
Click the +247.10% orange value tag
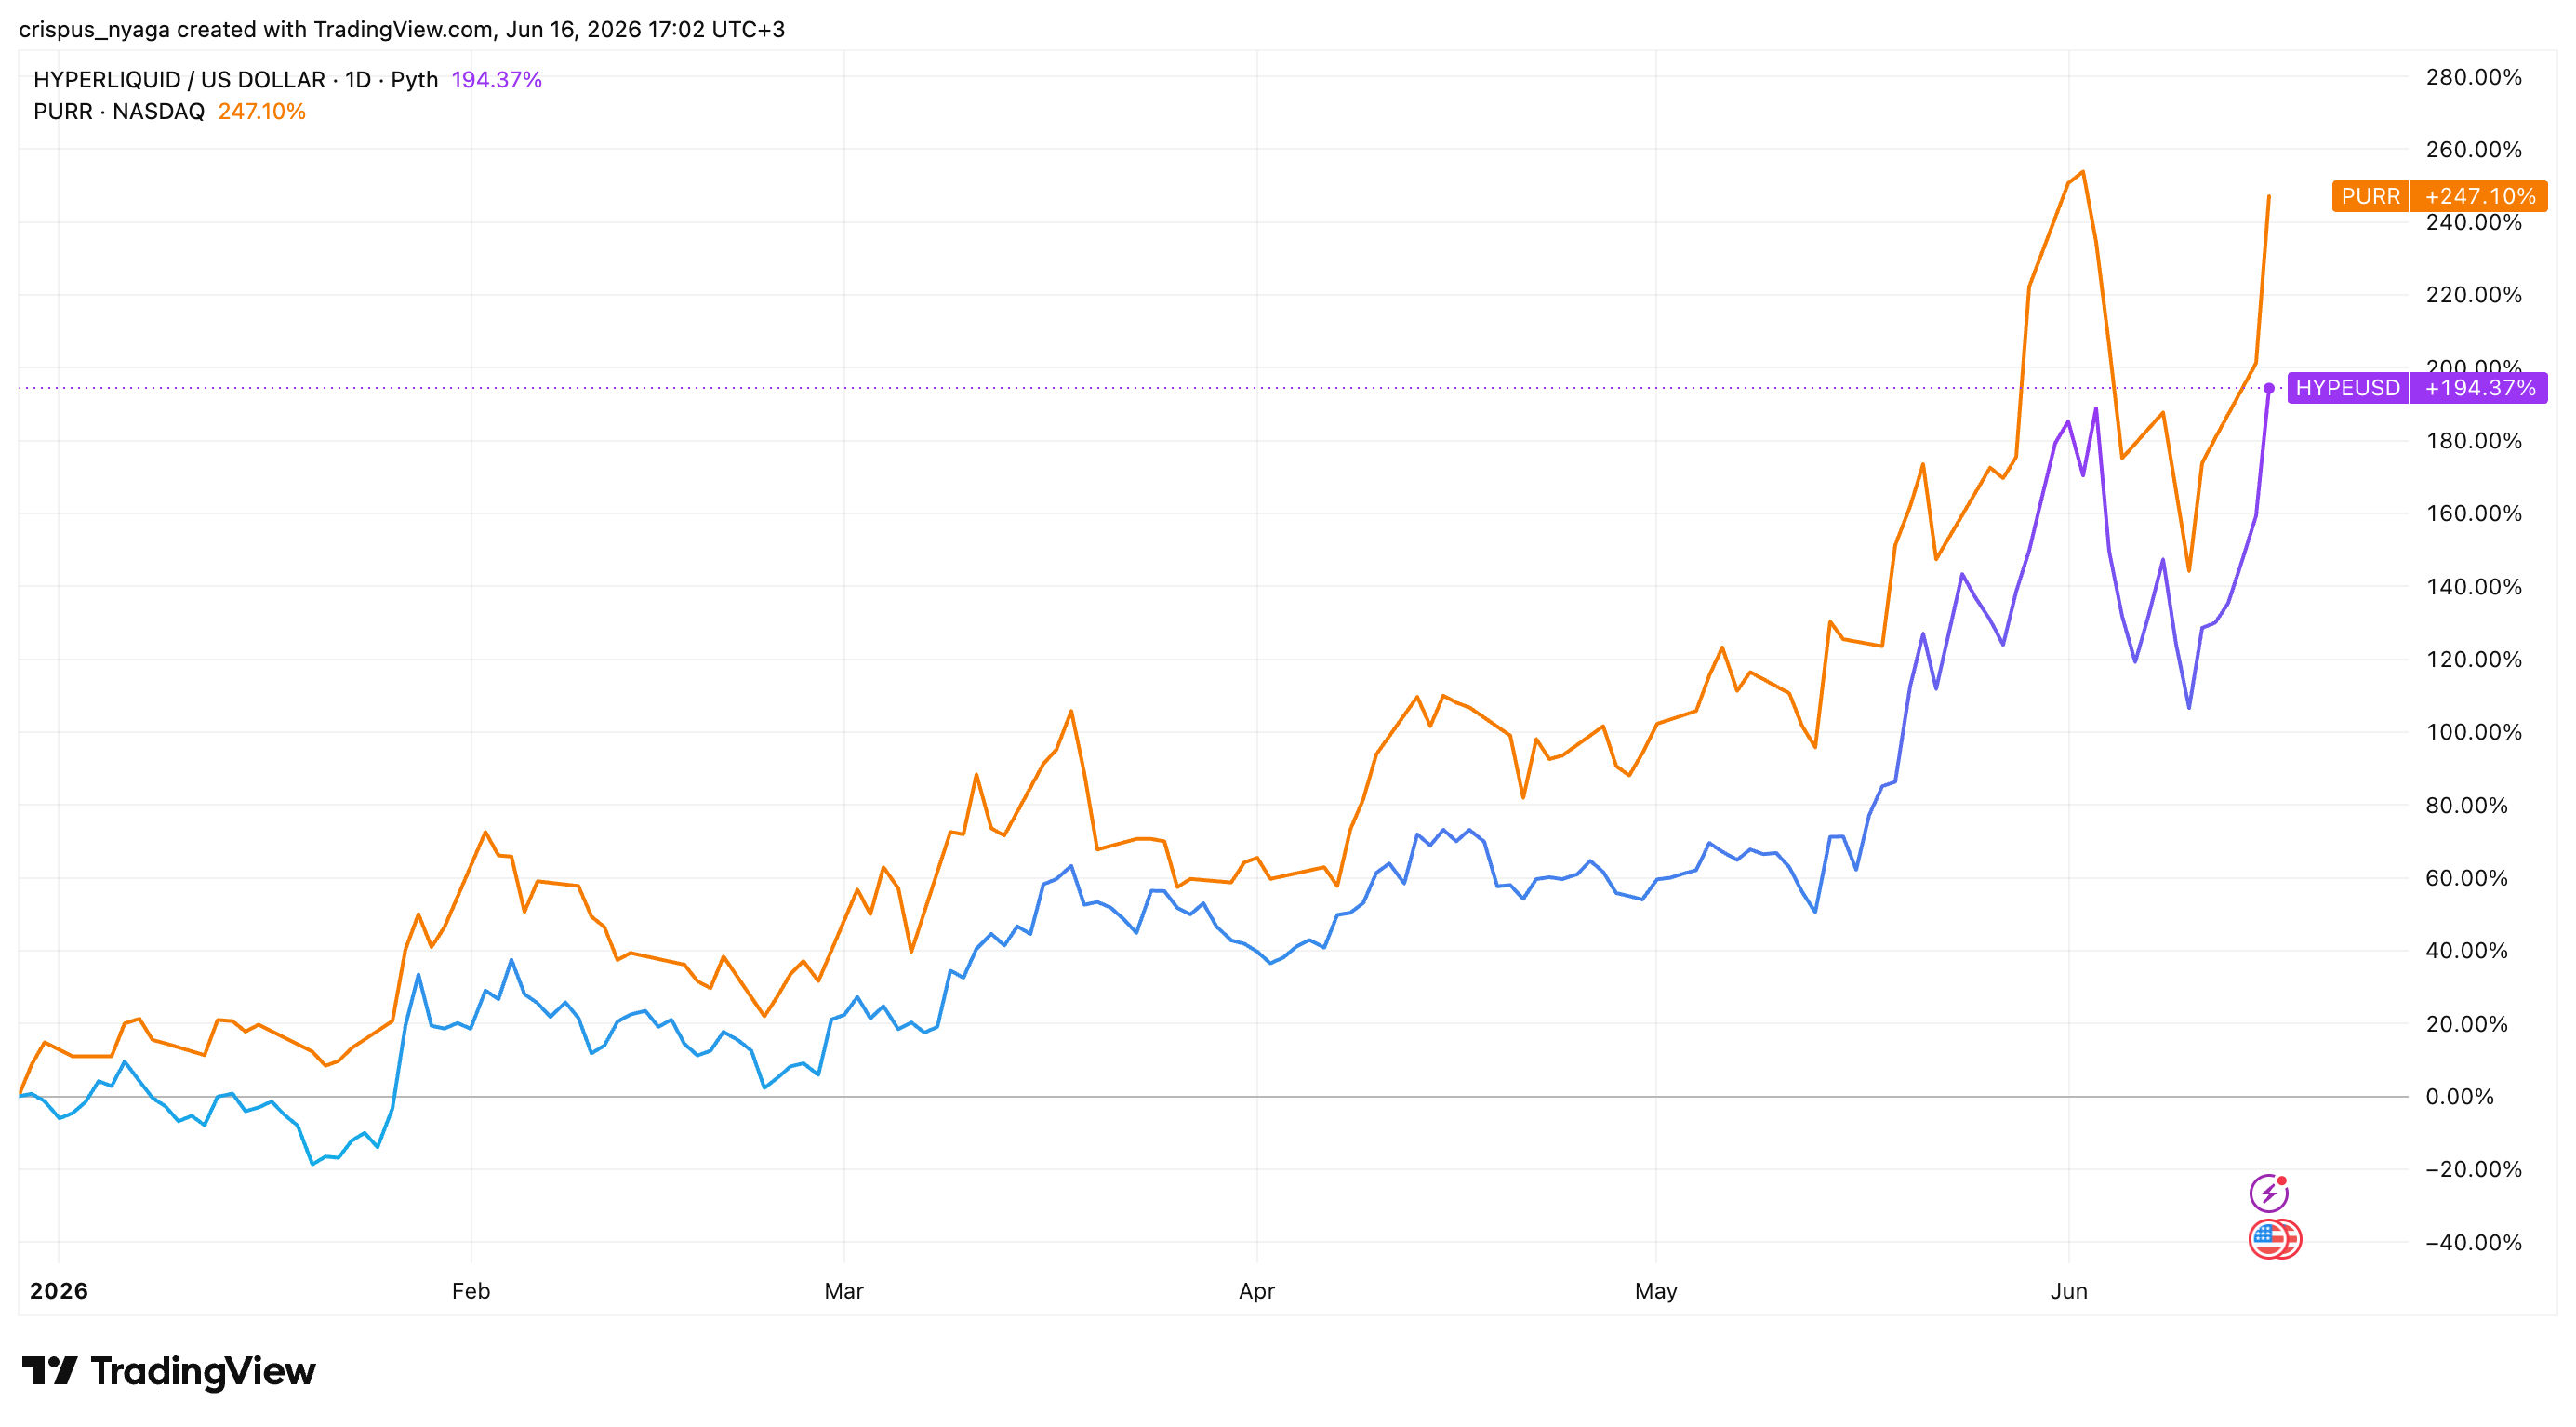[x=2479, y=196]
